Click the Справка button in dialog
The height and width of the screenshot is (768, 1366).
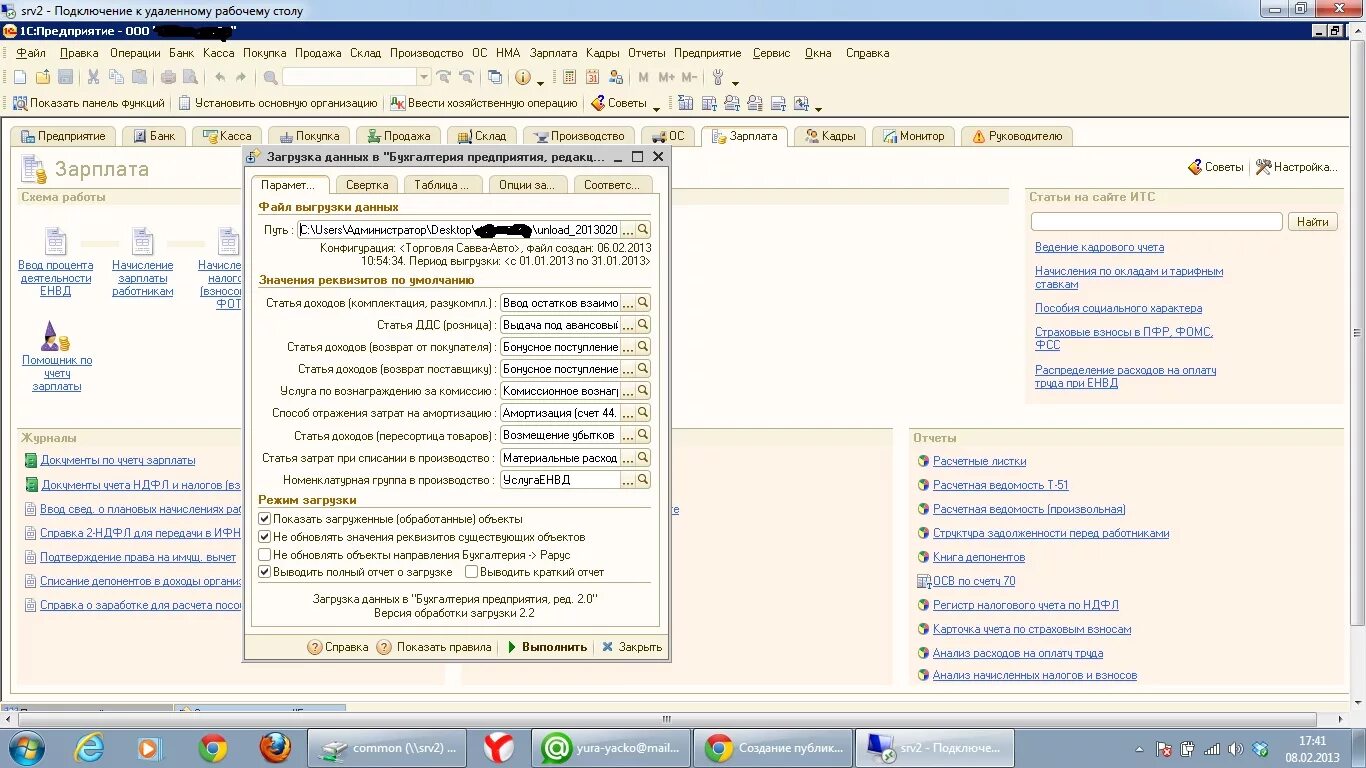pos(338,647)
